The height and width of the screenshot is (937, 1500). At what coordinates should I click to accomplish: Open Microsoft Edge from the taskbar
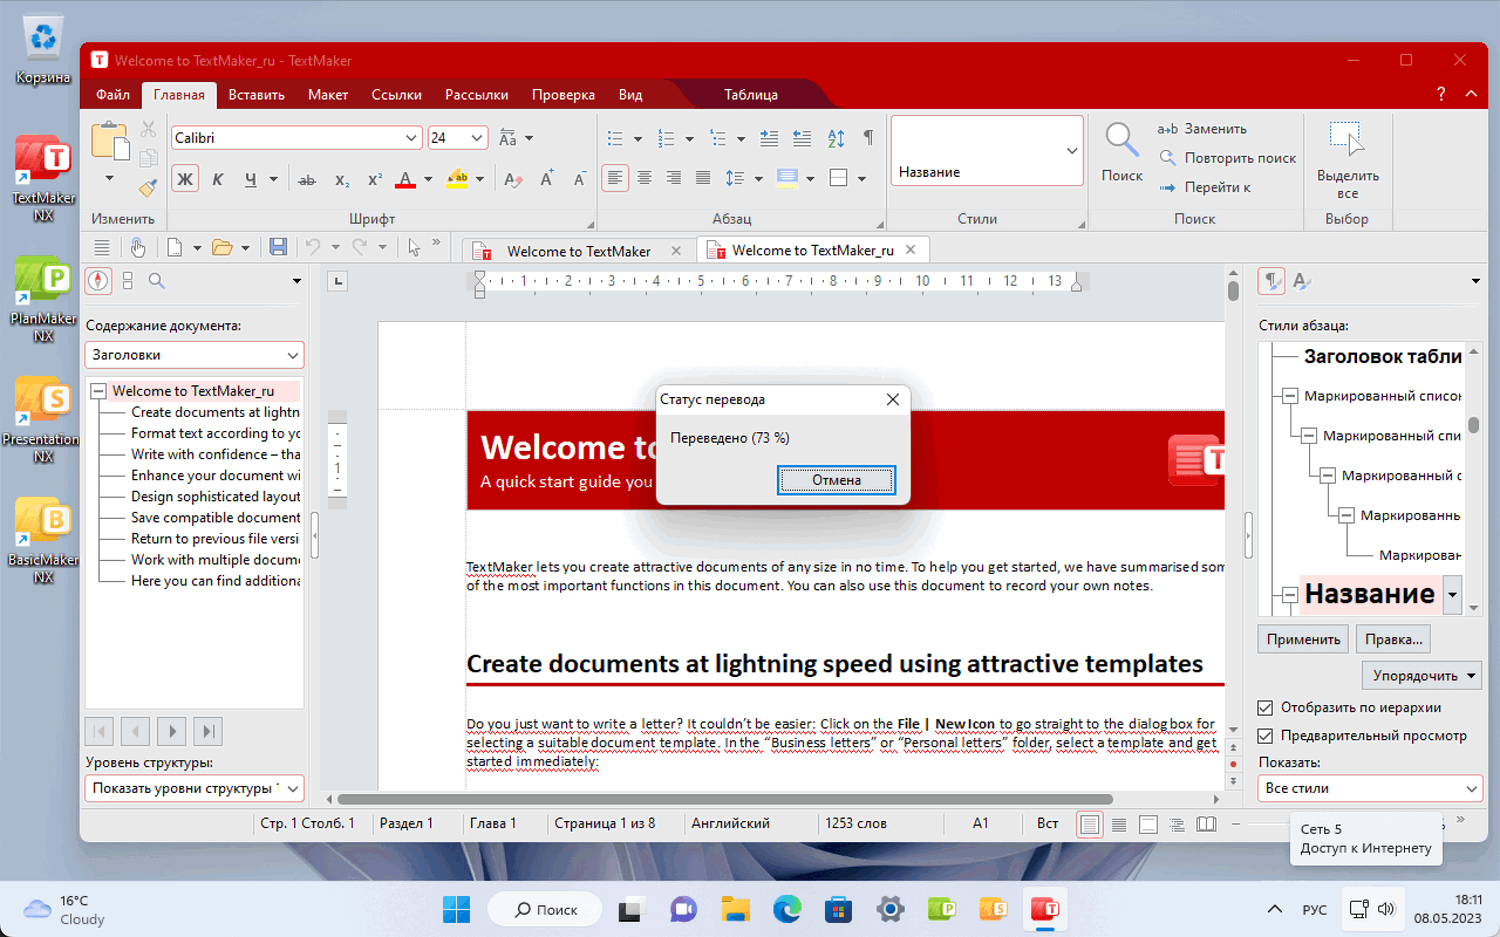click(787, 909)
